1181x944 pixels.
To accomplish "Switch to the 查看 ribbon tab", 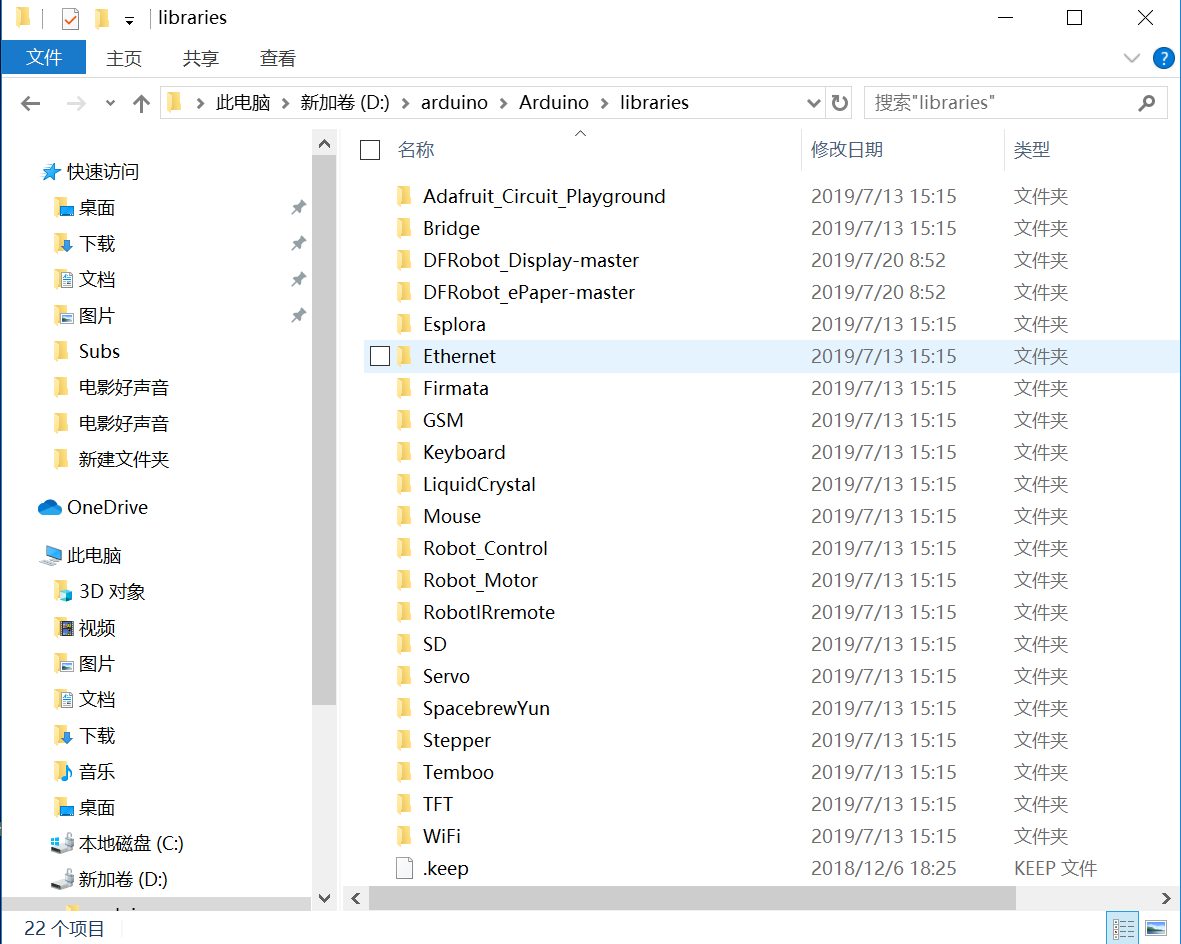I will [277, 58].
